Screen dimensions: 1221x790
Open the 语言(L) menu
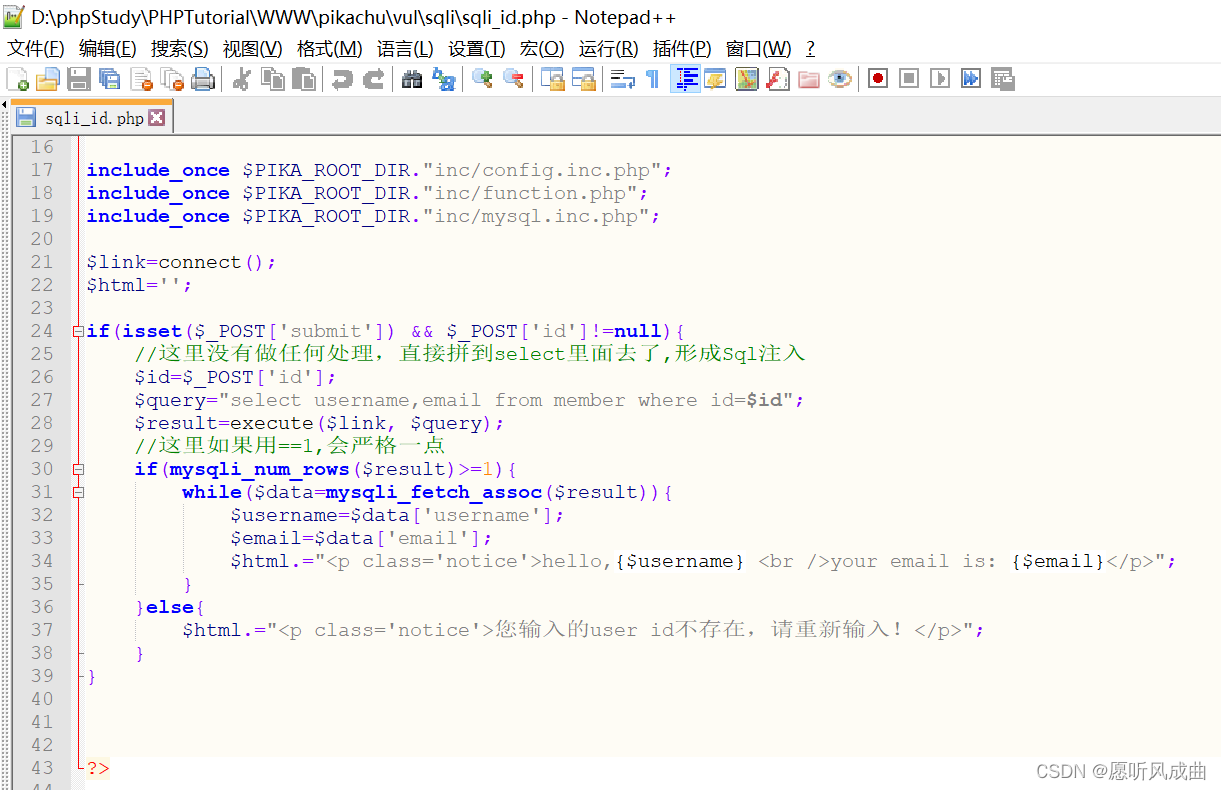[x=405, y=49]
